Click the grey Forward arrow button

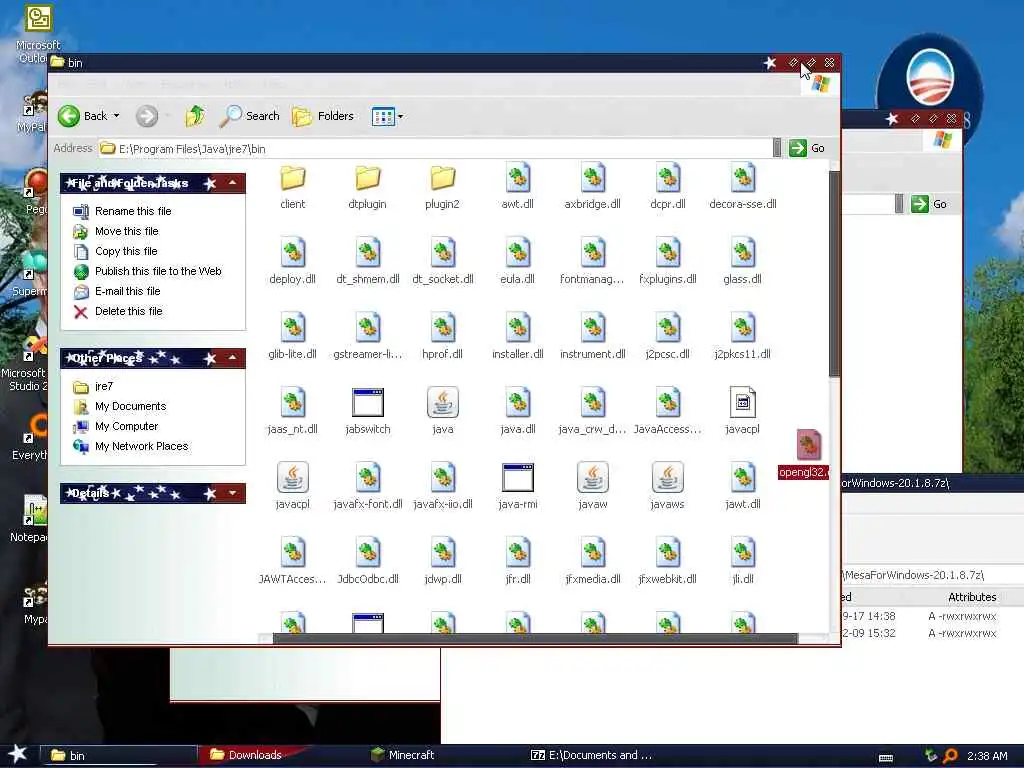tap(147, 116)
